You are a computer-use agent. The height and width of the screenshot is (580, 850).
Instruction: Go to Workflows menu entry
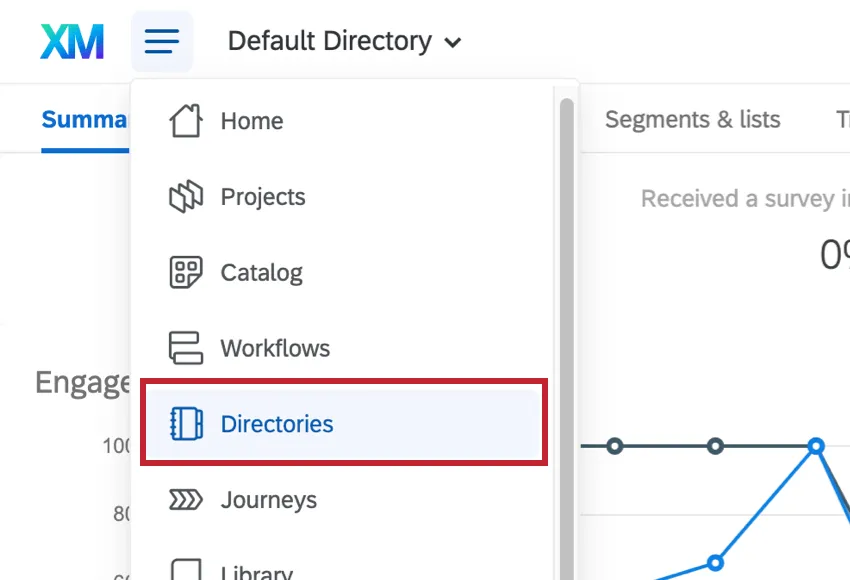[275, 349]
